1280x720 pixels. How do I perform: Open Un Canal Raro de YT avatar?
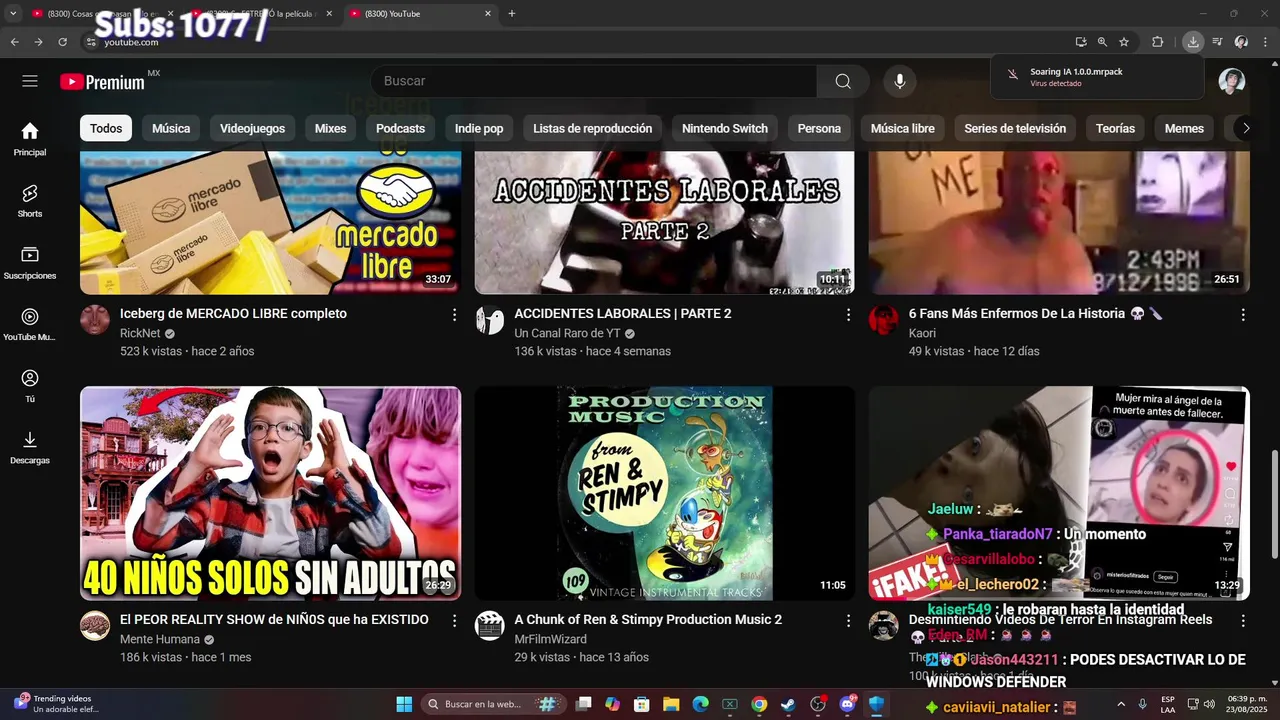point(489,320)
